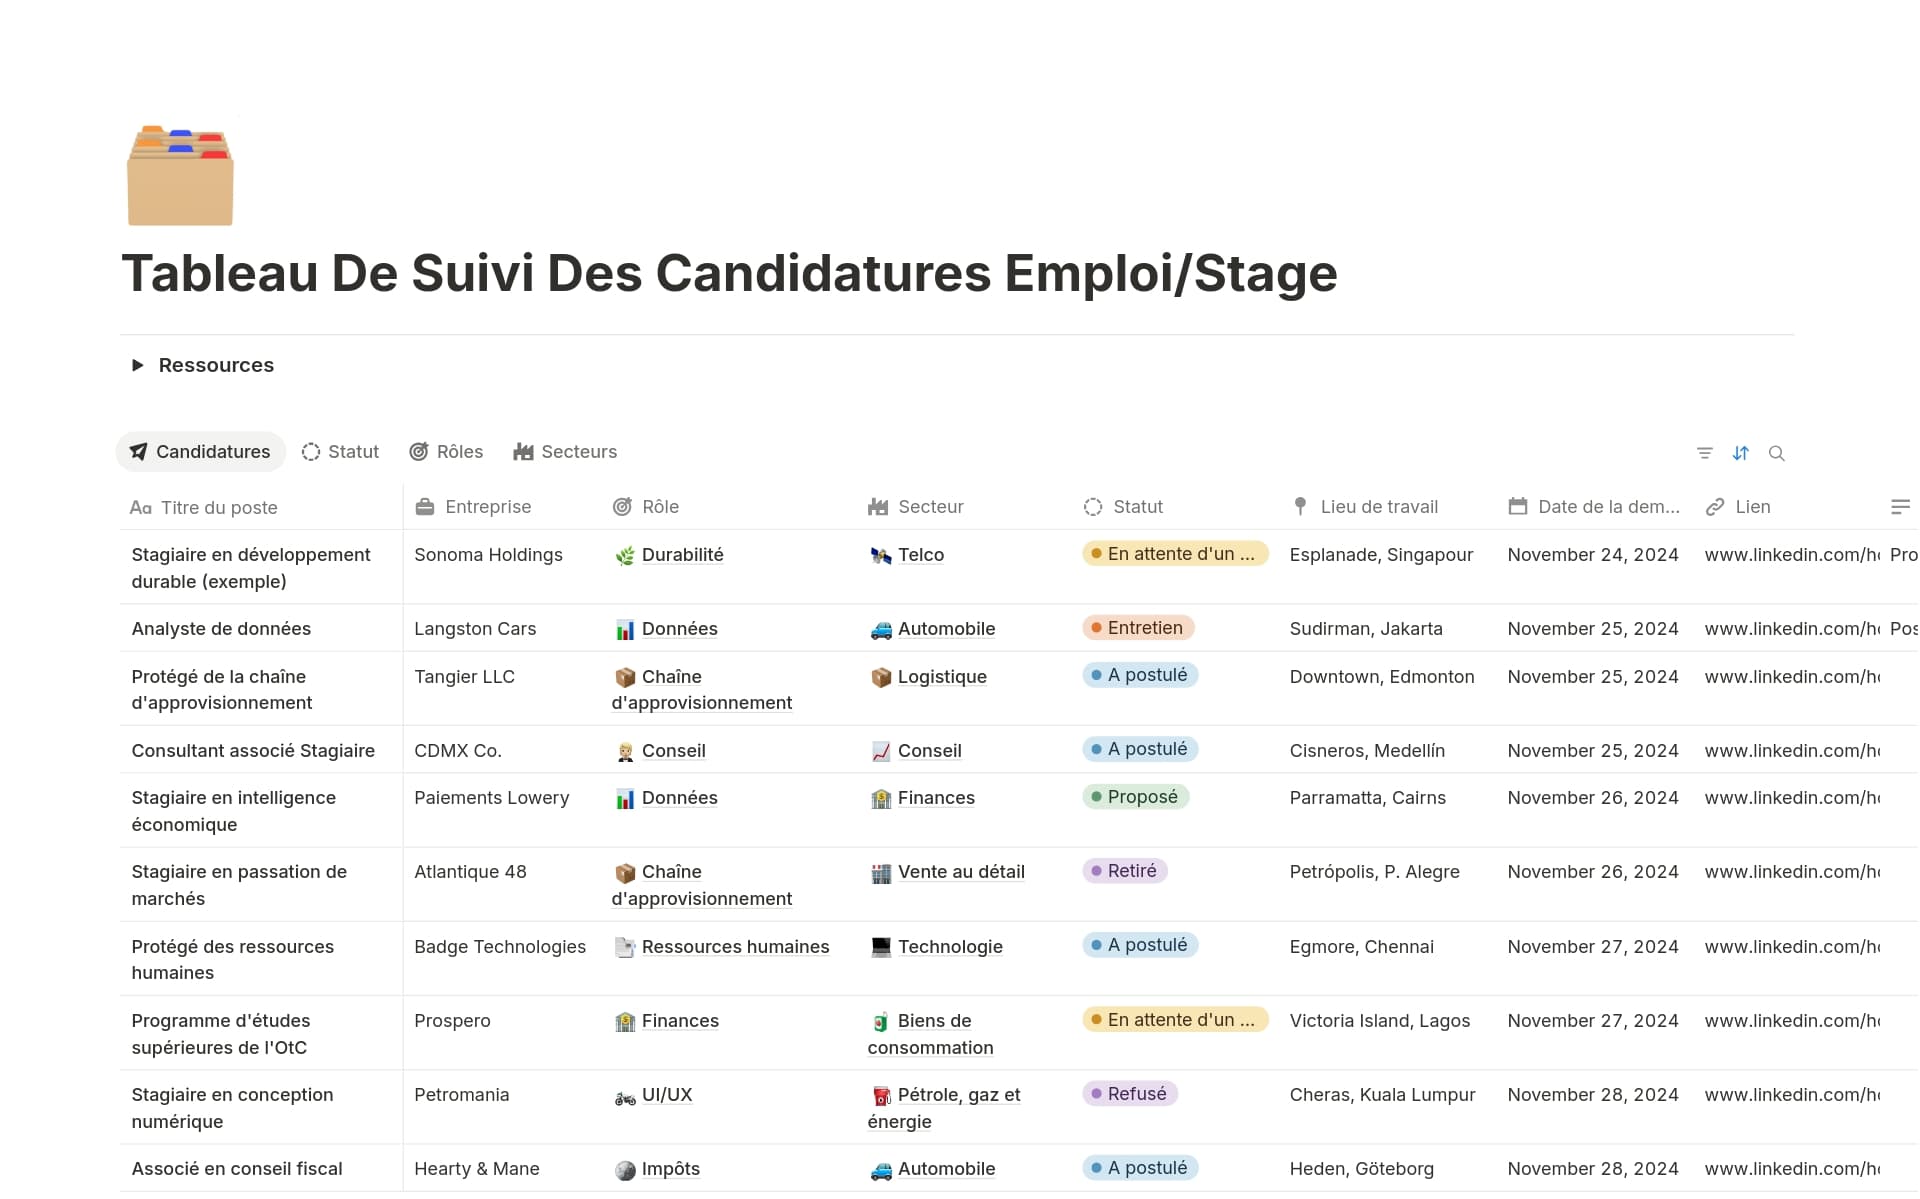Click the file box page icon
This screenshot has width=1920, height=1199.
pos(180,175)
